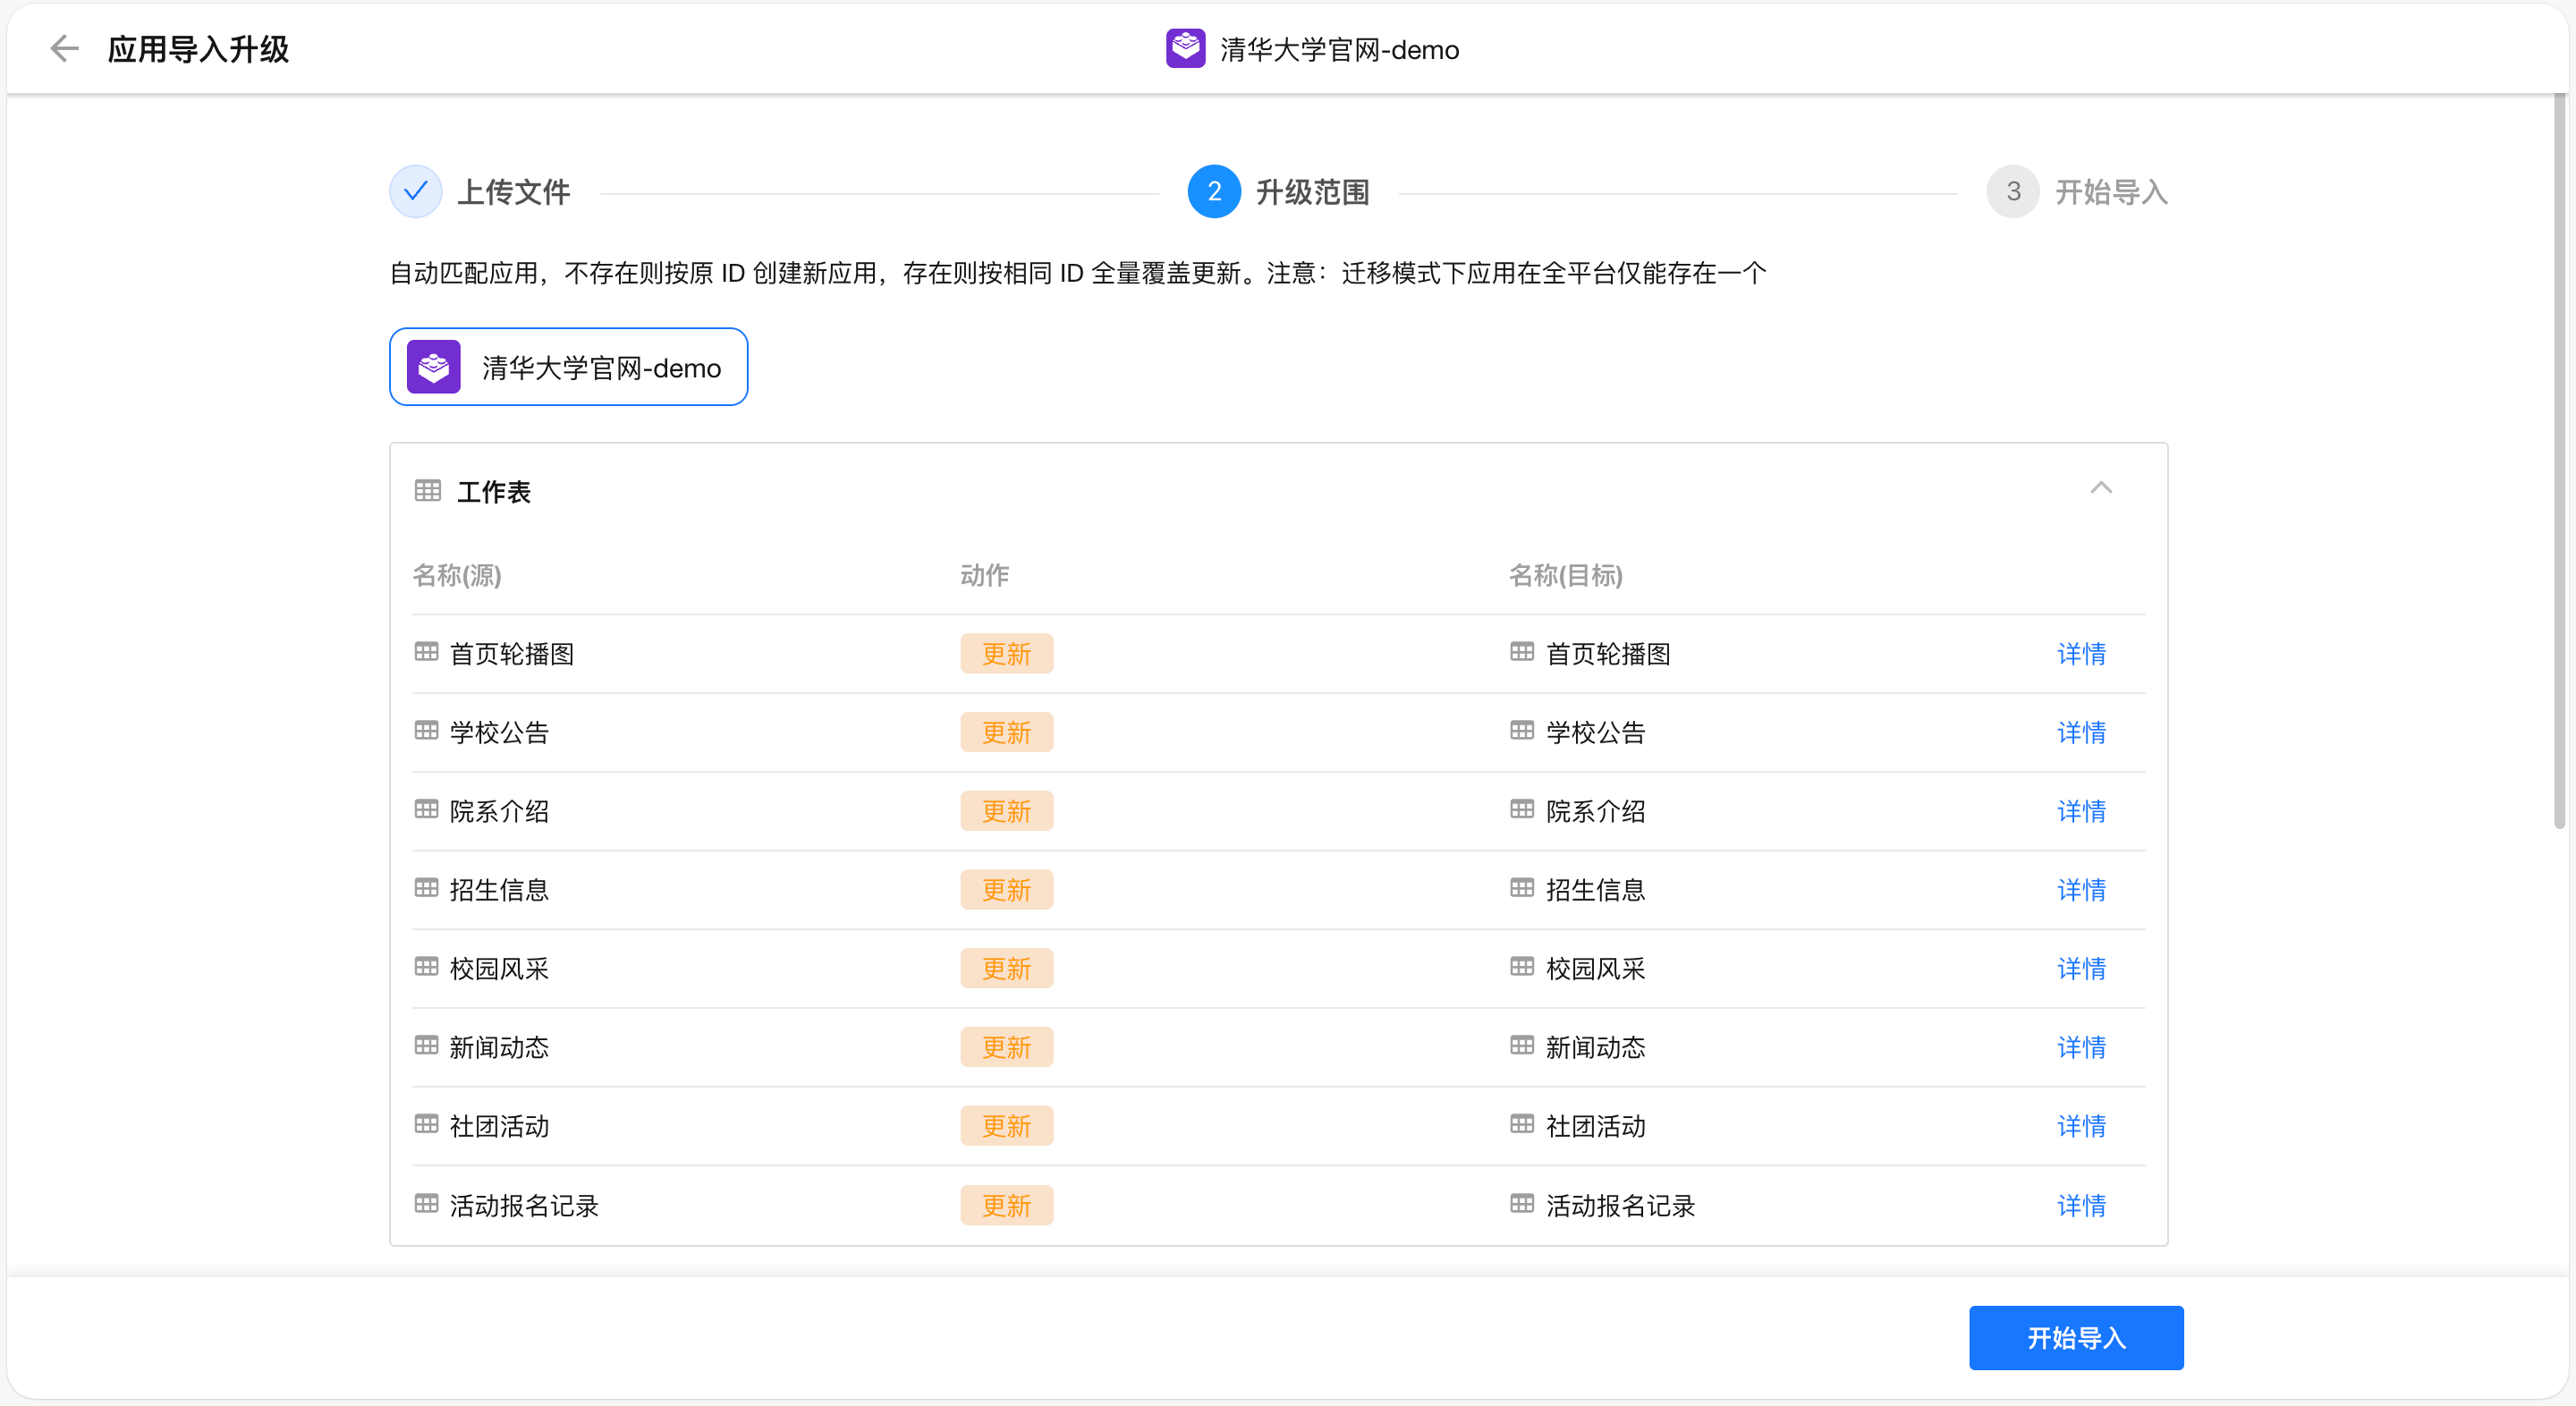Click the back arrow icon

(x=64, y=48)
